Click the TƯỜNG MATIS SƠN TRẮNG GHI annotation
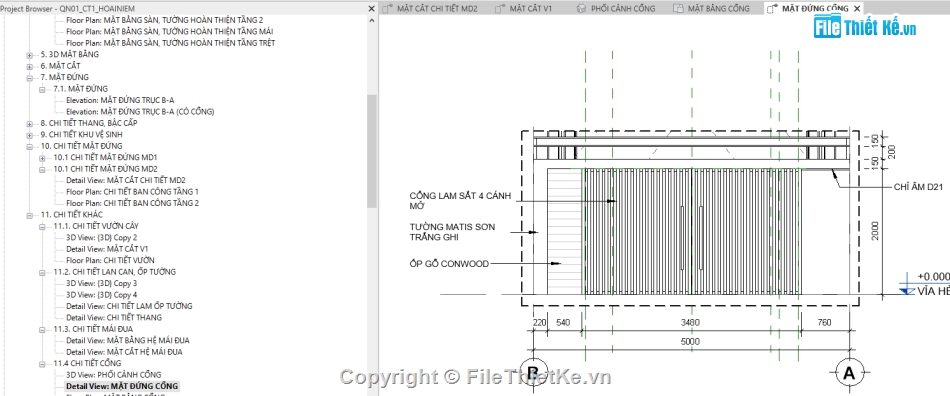The image size is (950, 396). pyautogui.click(x=452, y=232)
